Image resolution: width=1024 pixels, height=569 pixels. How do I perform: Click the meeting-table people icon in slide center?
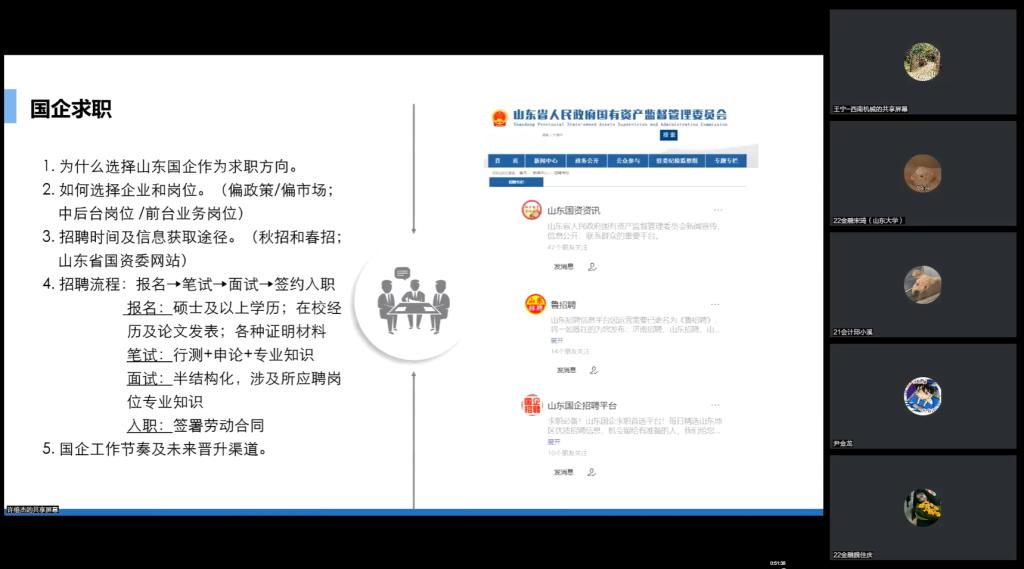[413, 301]
